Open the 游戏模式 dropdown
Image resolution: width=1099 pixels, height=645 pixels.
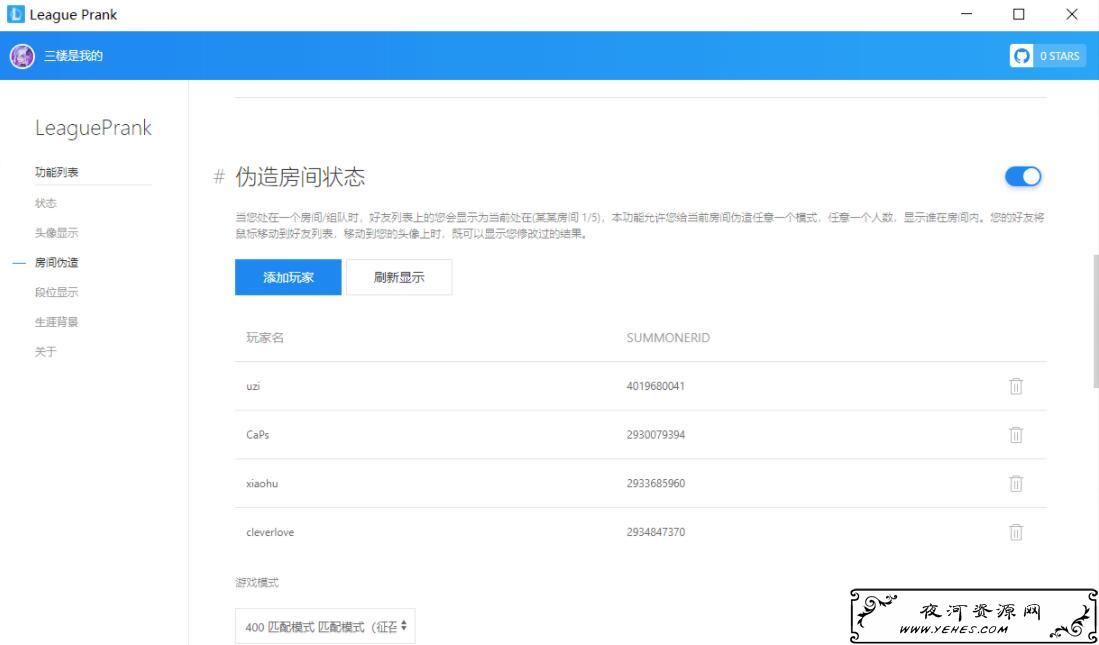point(325,626)
